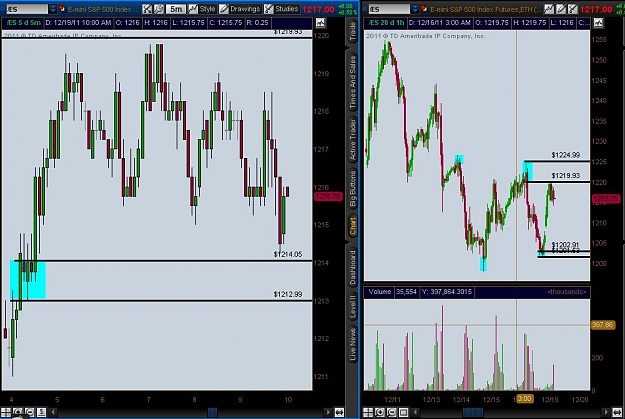Click the chart mode icon above left chart price axis
The width and height of the screenshot is (625, 419).
pyautogui.click(x=320, y=23)
